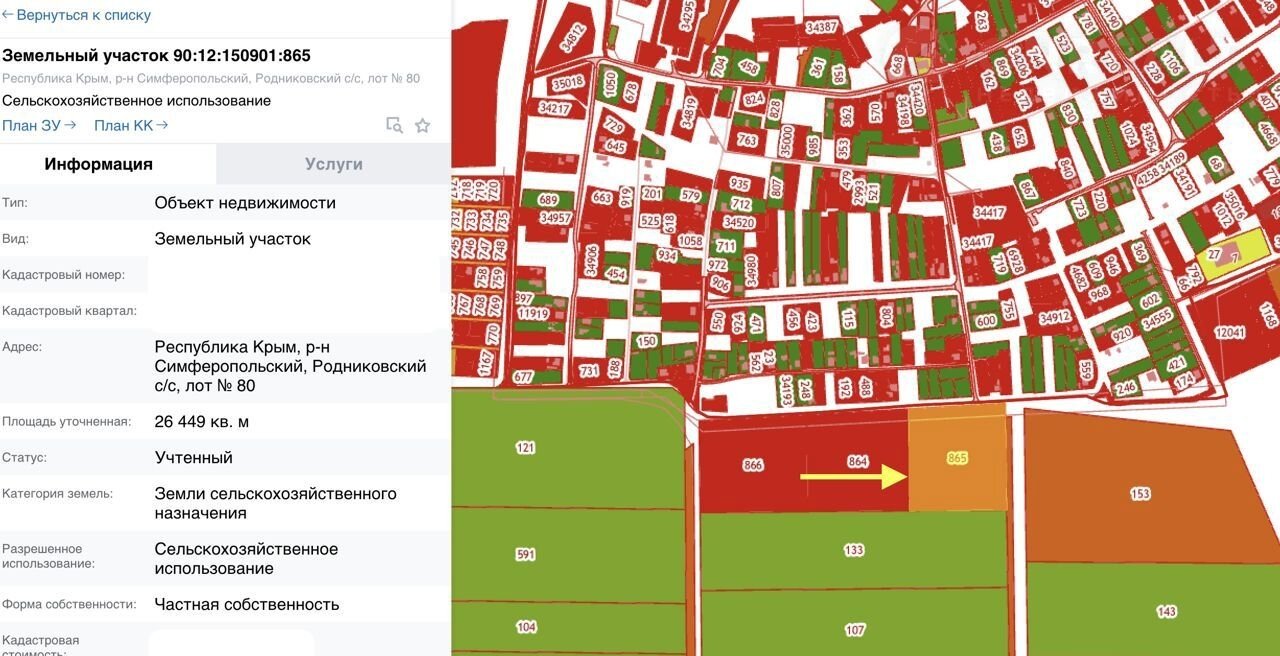Image resolution: width=1280 pixels, height=656 pixels.
Task: Click the find-on-map magnifier icon
Action: [x=394, y=125]
